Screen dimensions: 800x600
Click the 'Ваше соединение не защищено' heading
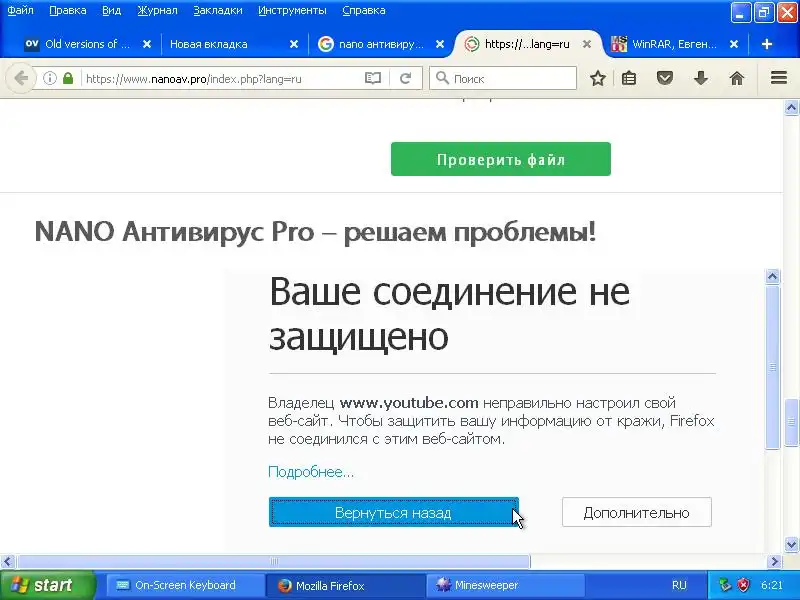449,314
